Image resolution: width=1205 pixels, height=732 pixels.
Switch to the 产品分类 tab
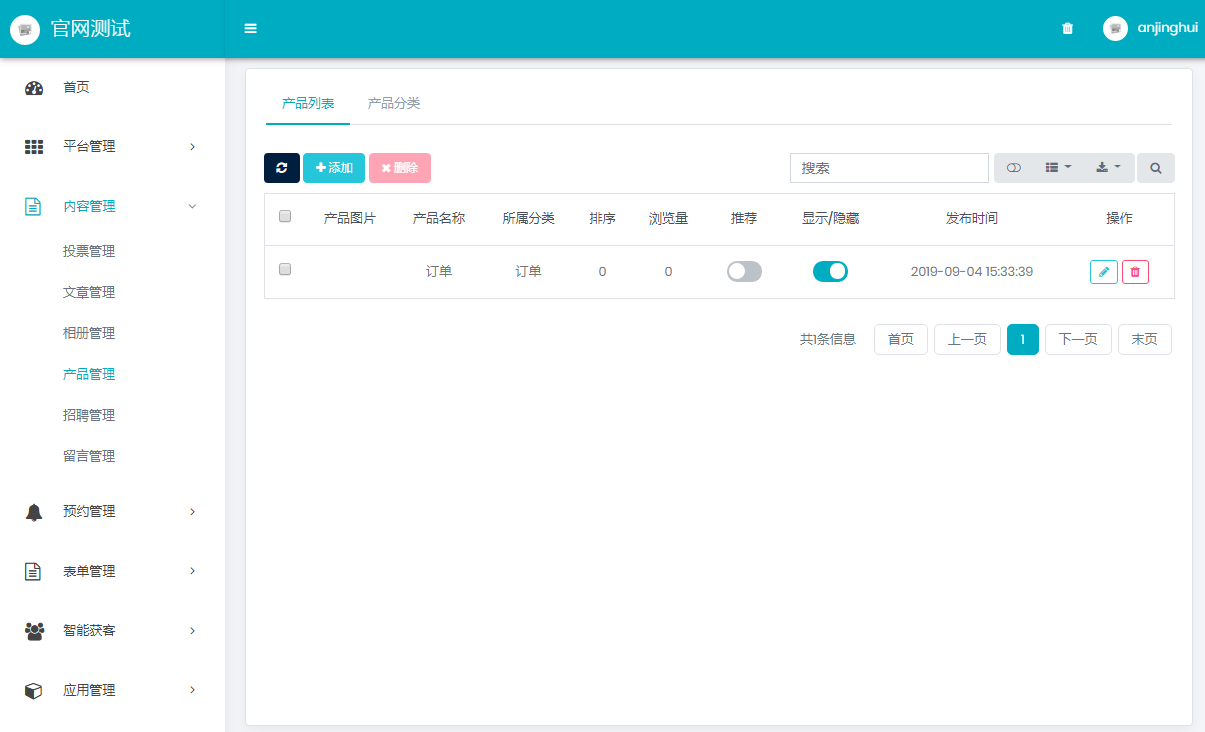(x=394, y=104)
